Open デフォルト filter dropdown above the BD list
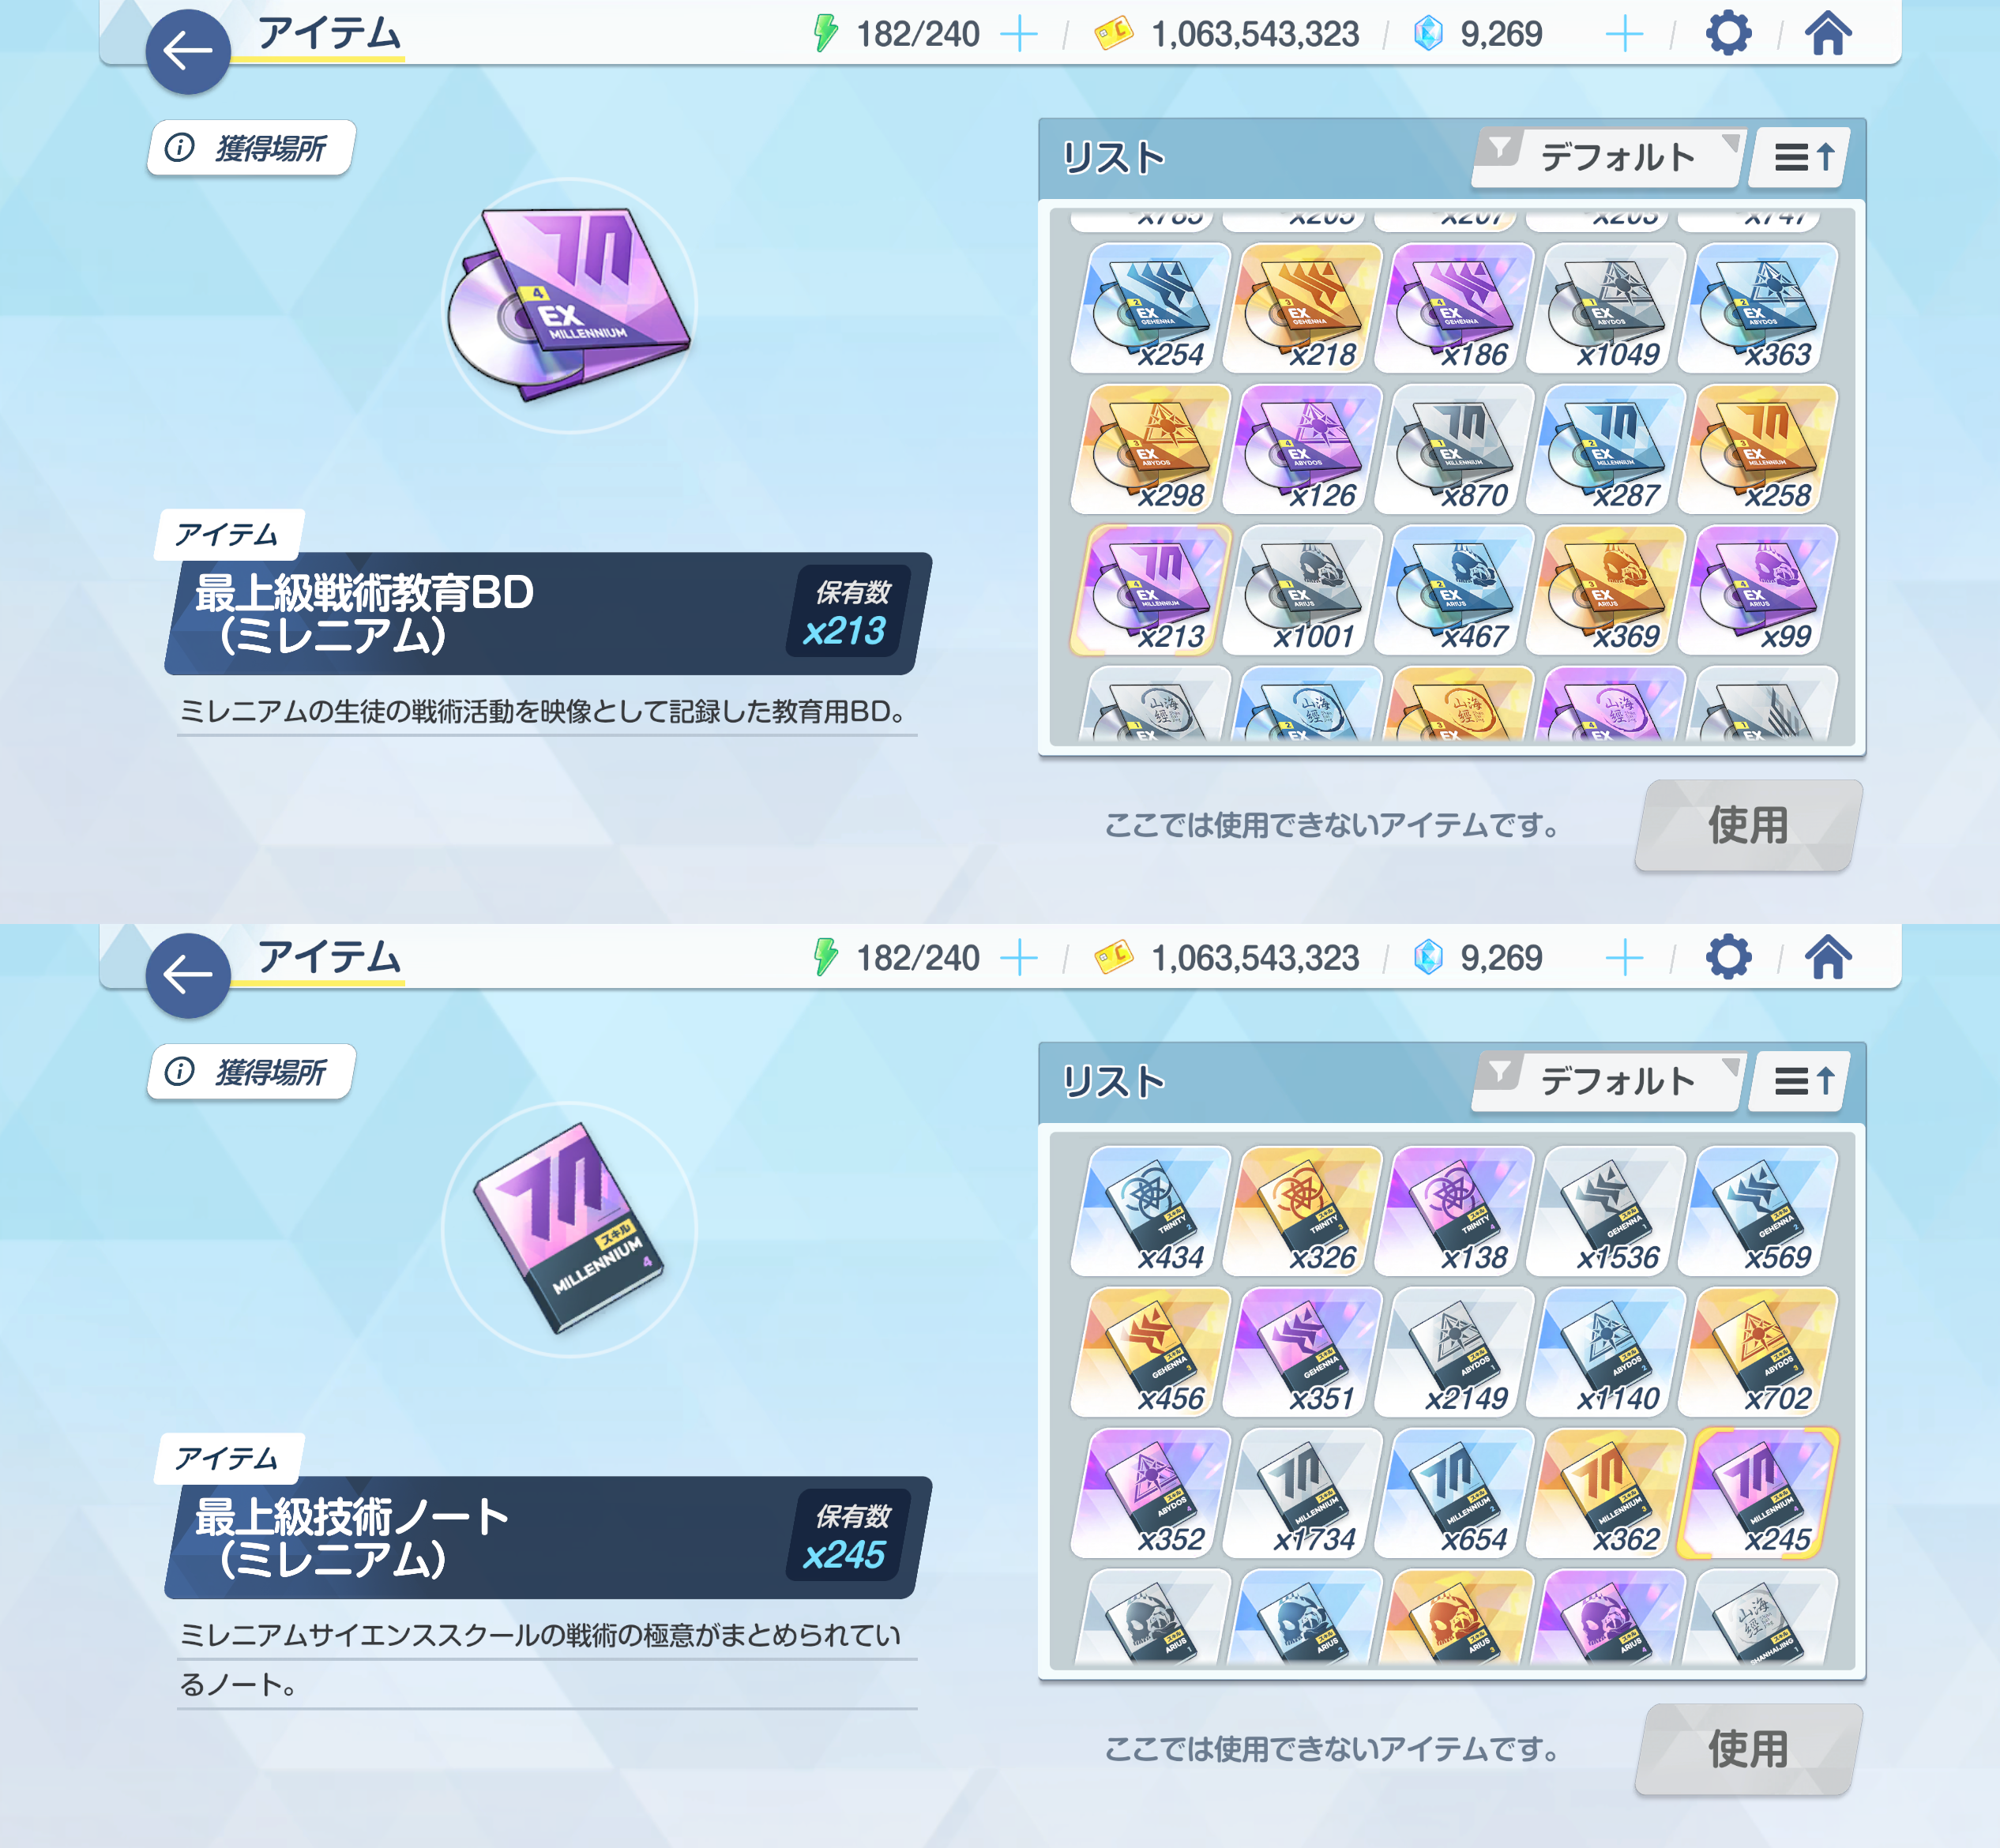Image resolution: width=2000 pixels, height=1848 pixels. [1608, 157]
